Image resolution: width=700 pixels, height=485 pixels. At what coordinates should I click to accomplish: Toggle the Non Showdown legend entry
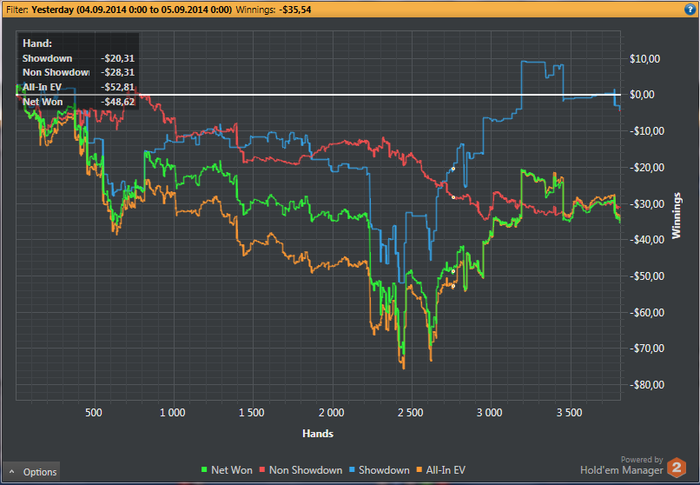pyautogui.click(x=300, y=470)
